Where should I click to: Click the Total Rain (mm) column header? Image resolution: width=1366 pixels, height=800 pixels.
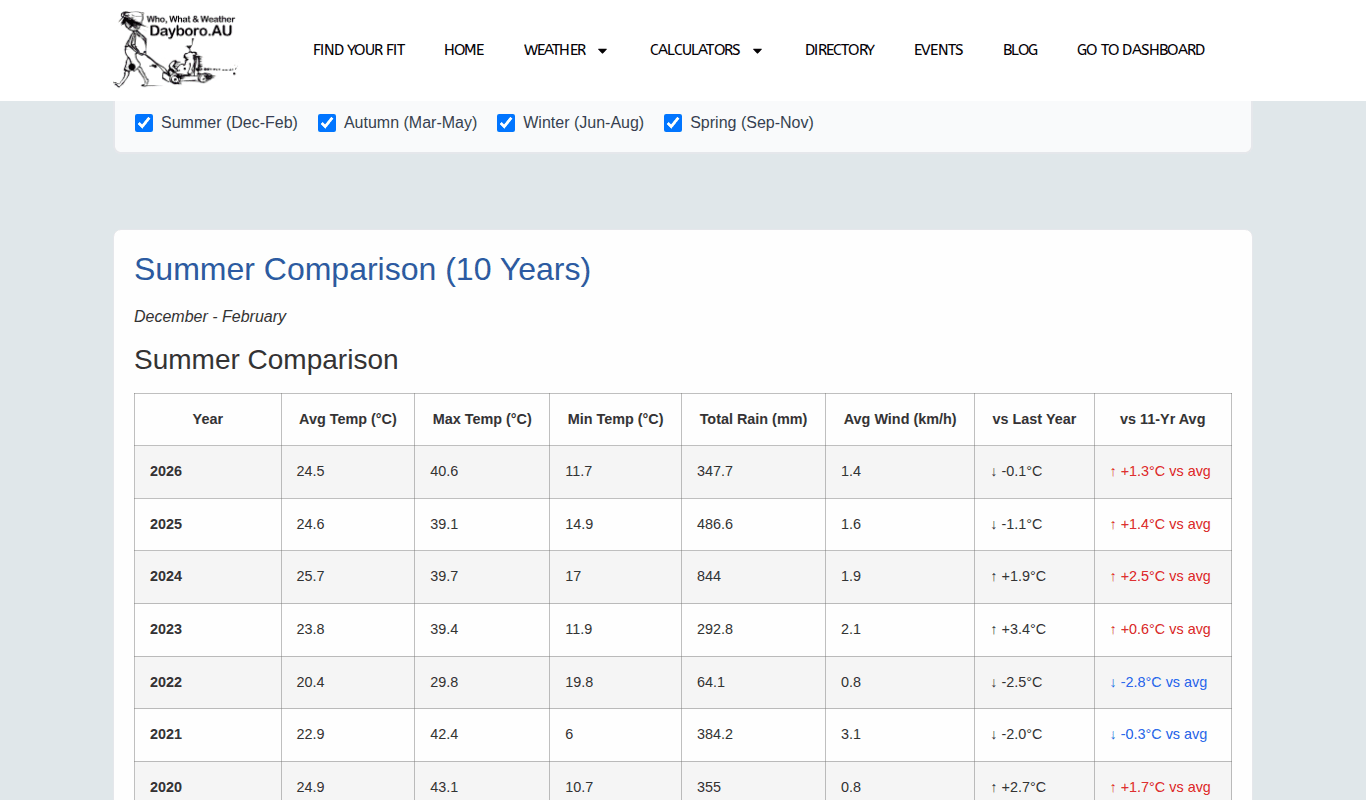754,419
